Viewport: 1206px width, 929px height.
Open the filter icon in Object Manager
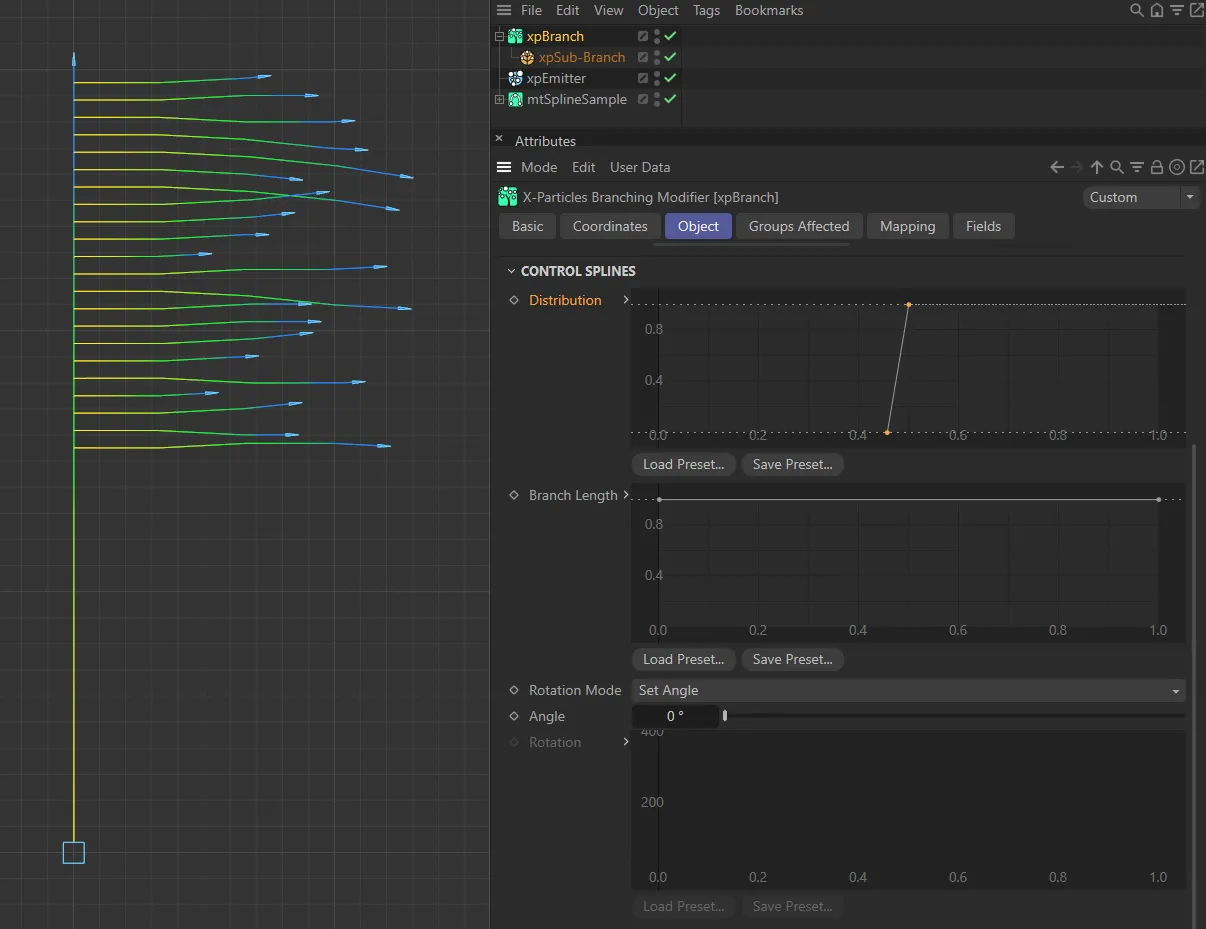tap(1176, 10)
